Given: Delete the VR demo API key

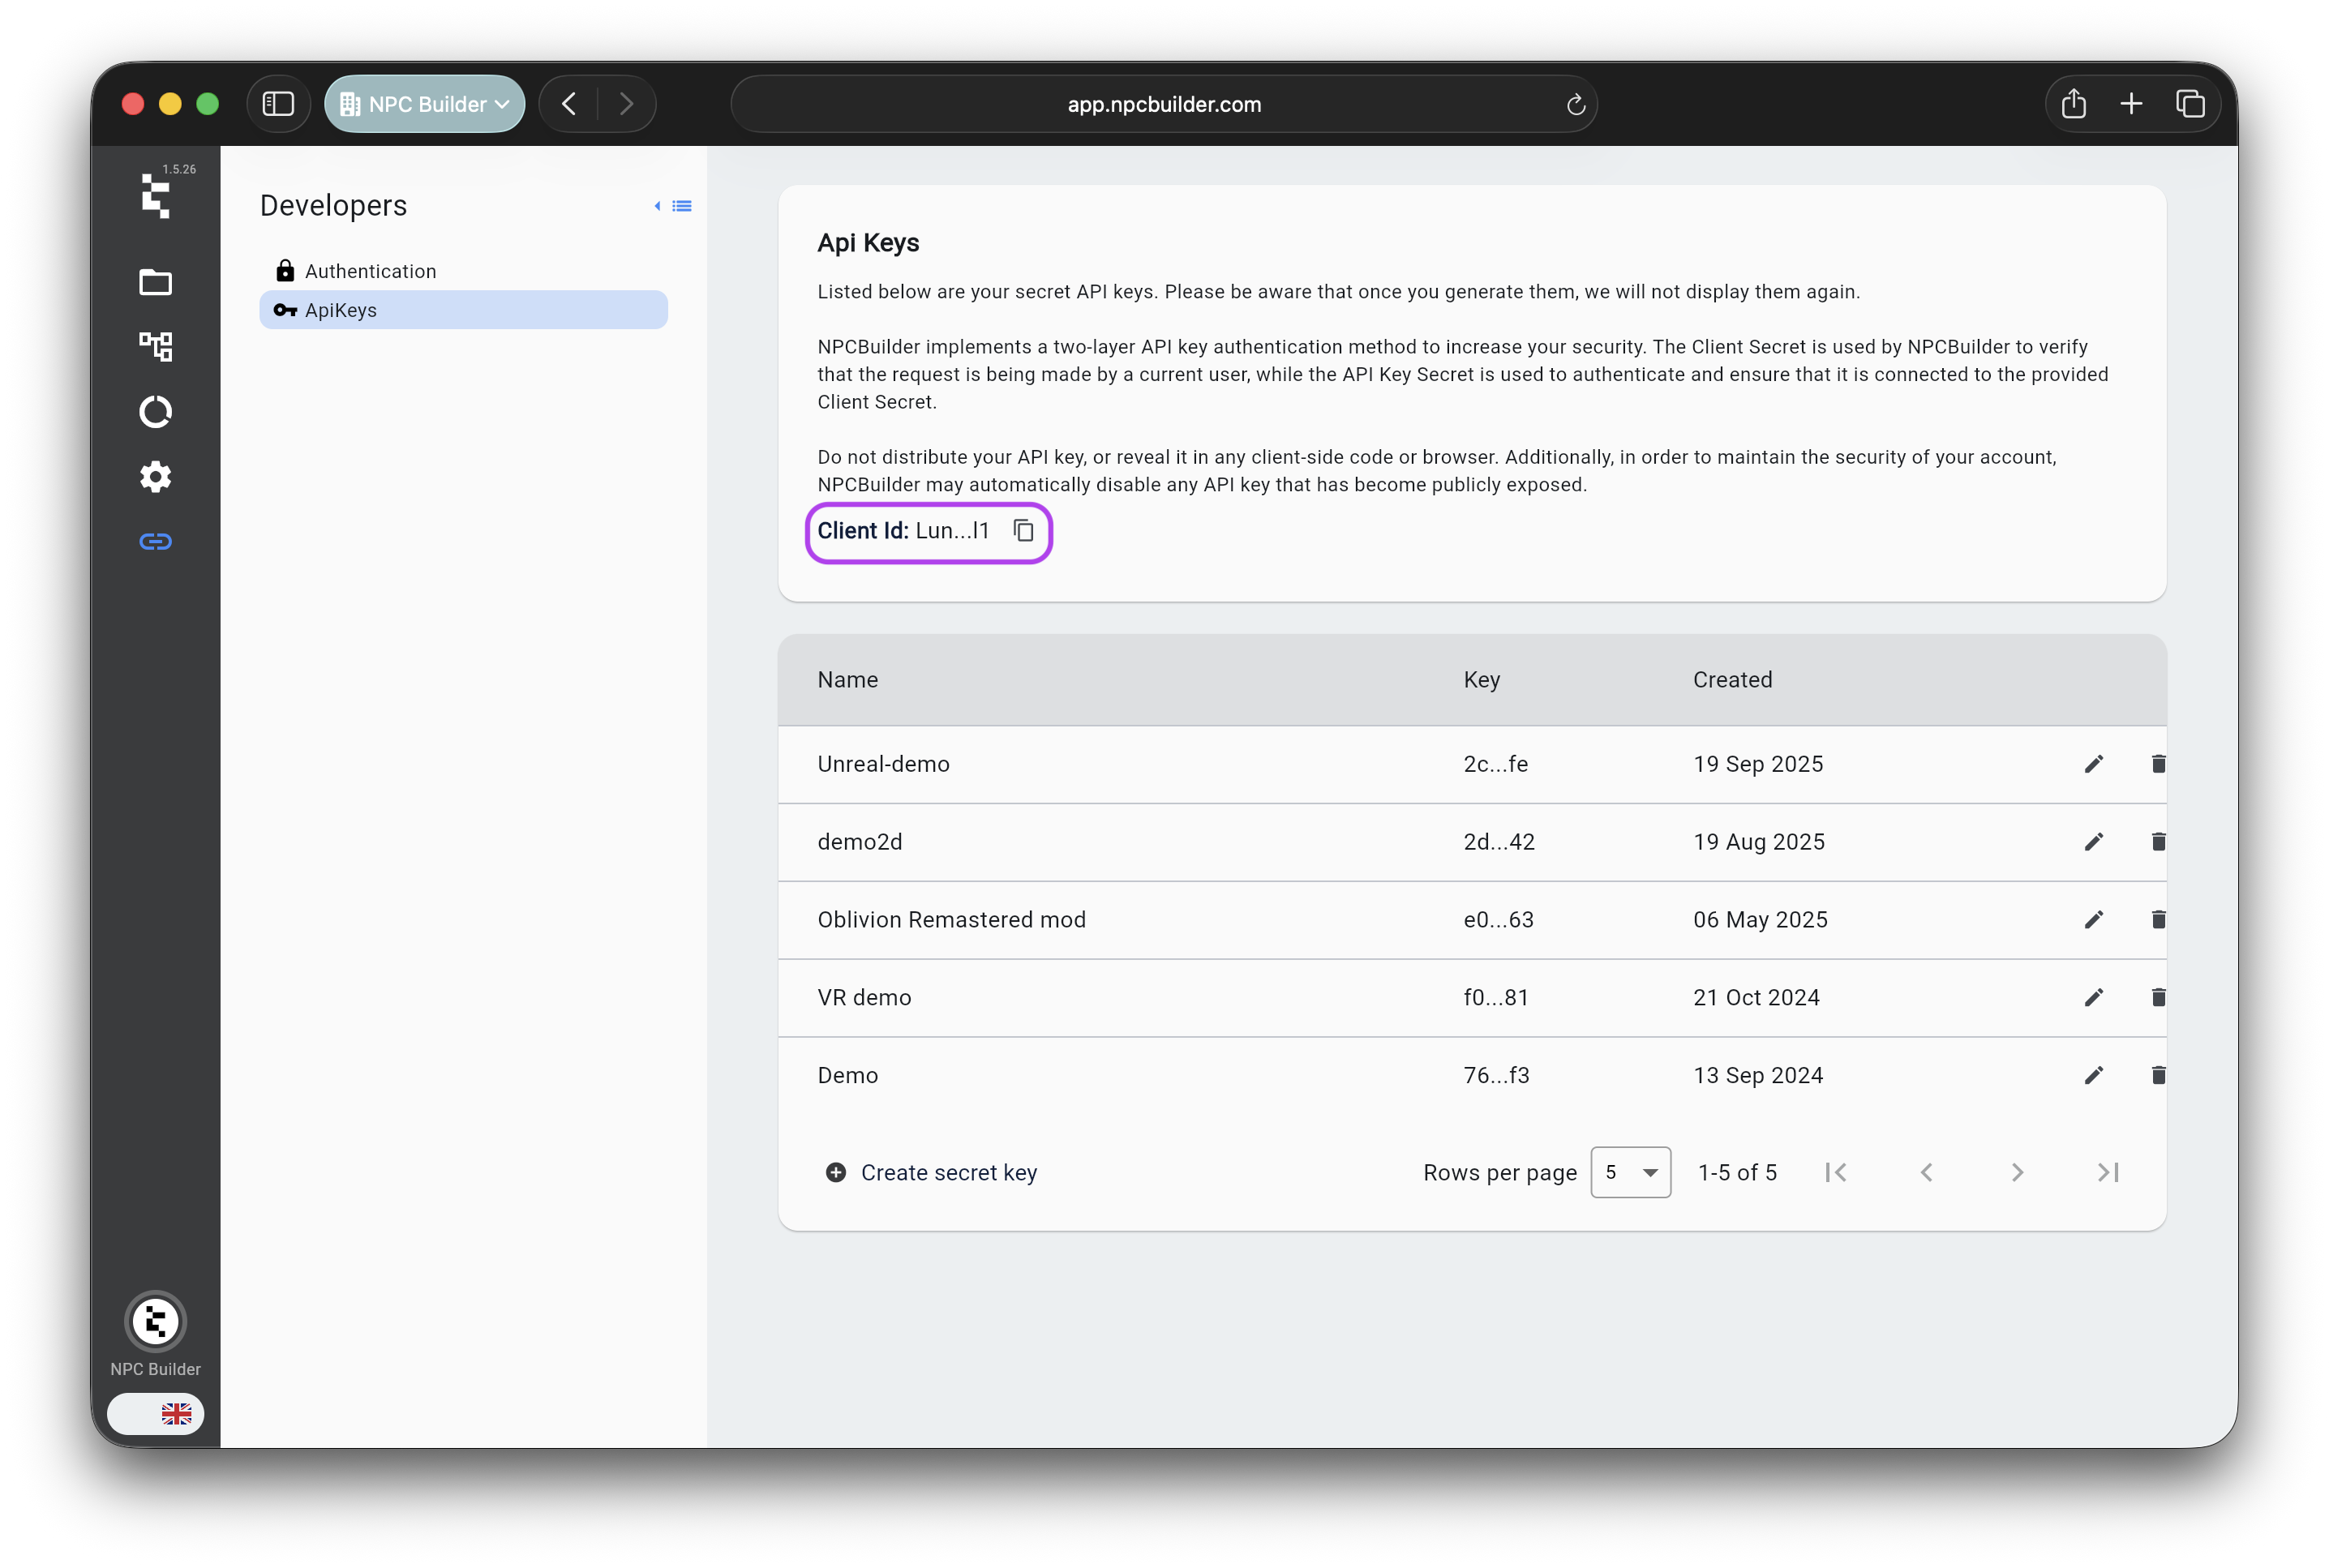Looking at the screenshot, I should pos(2157,997).
